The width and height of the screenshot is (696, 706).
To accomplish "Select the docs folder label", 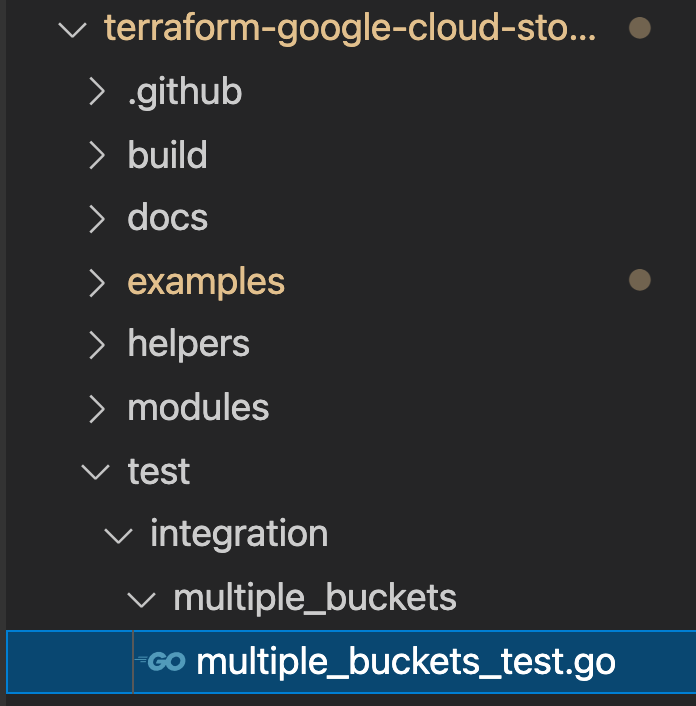I will click(168, 218).
